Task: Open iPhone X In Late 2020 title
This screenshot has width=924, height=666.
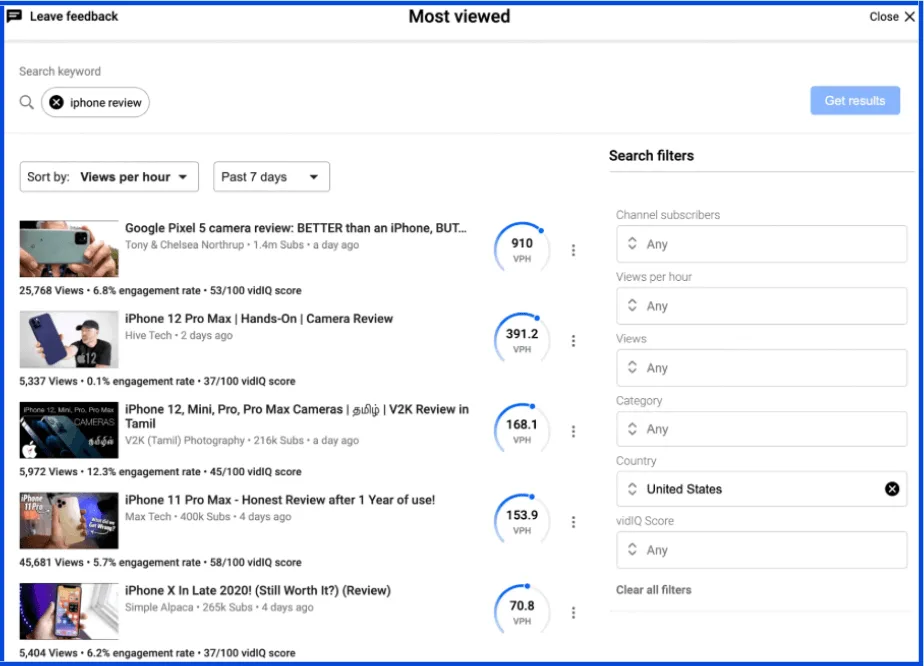Action: (258, 591)
